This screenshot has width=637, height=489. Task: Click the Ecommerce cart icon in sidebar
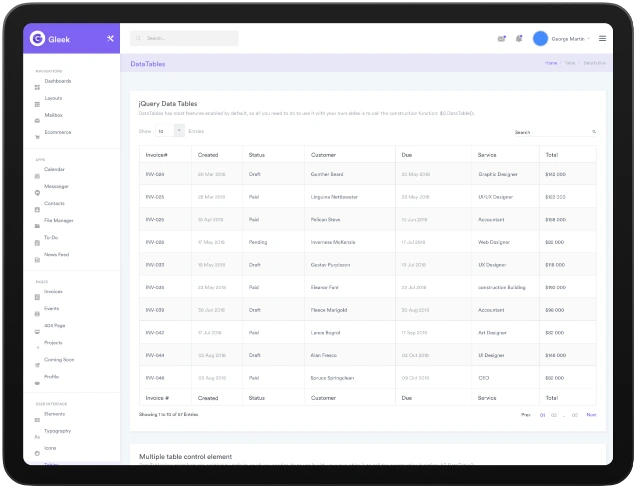click(37, 132)
